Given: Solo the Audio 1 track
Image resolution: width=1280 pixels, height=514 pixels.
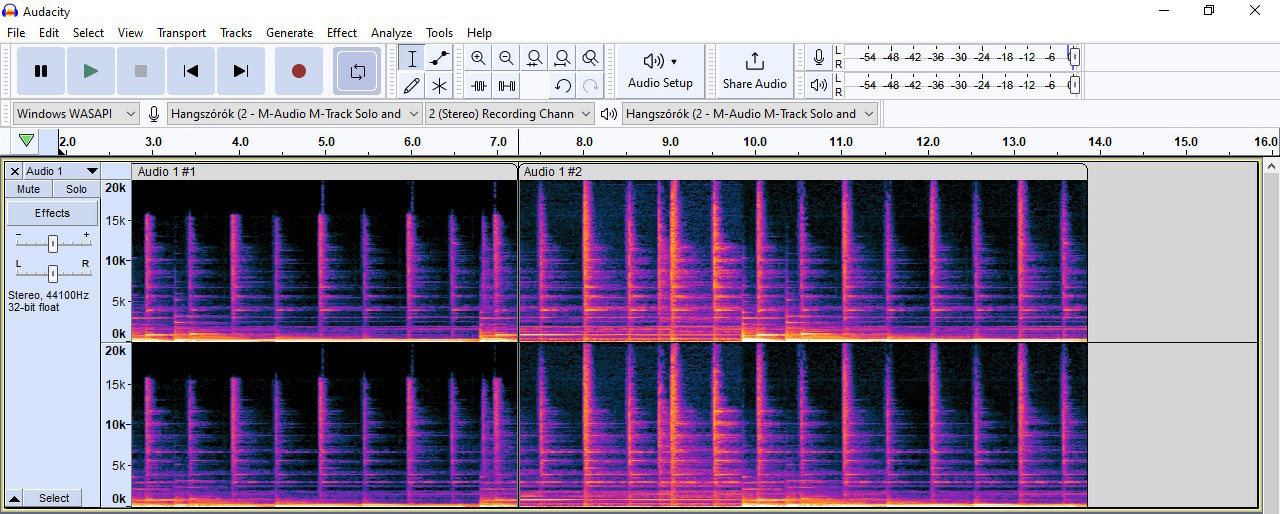Looking at the screenshot, I should [77, 189].
